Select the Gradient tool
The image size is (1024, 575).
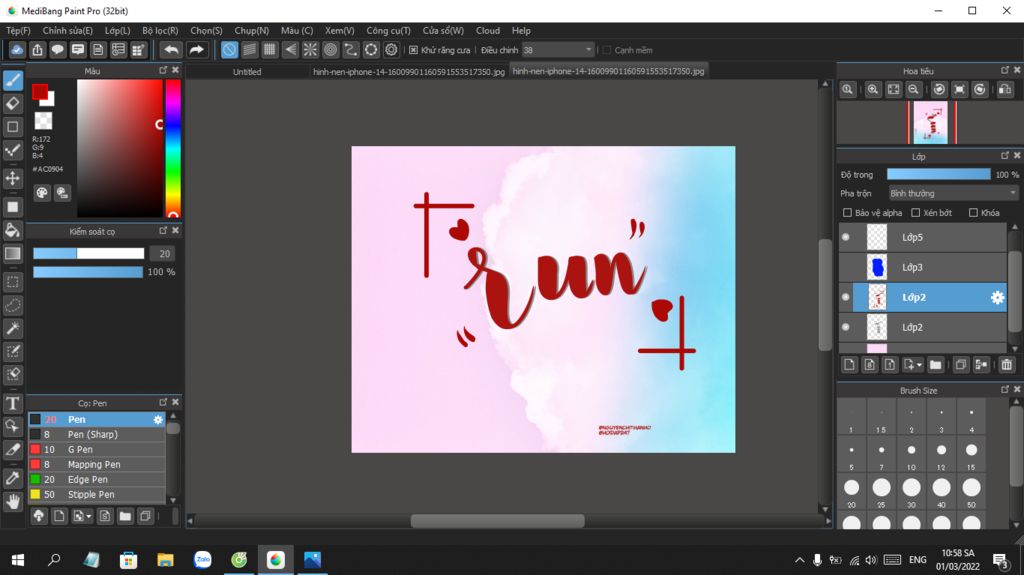click(x=12, y=254)
